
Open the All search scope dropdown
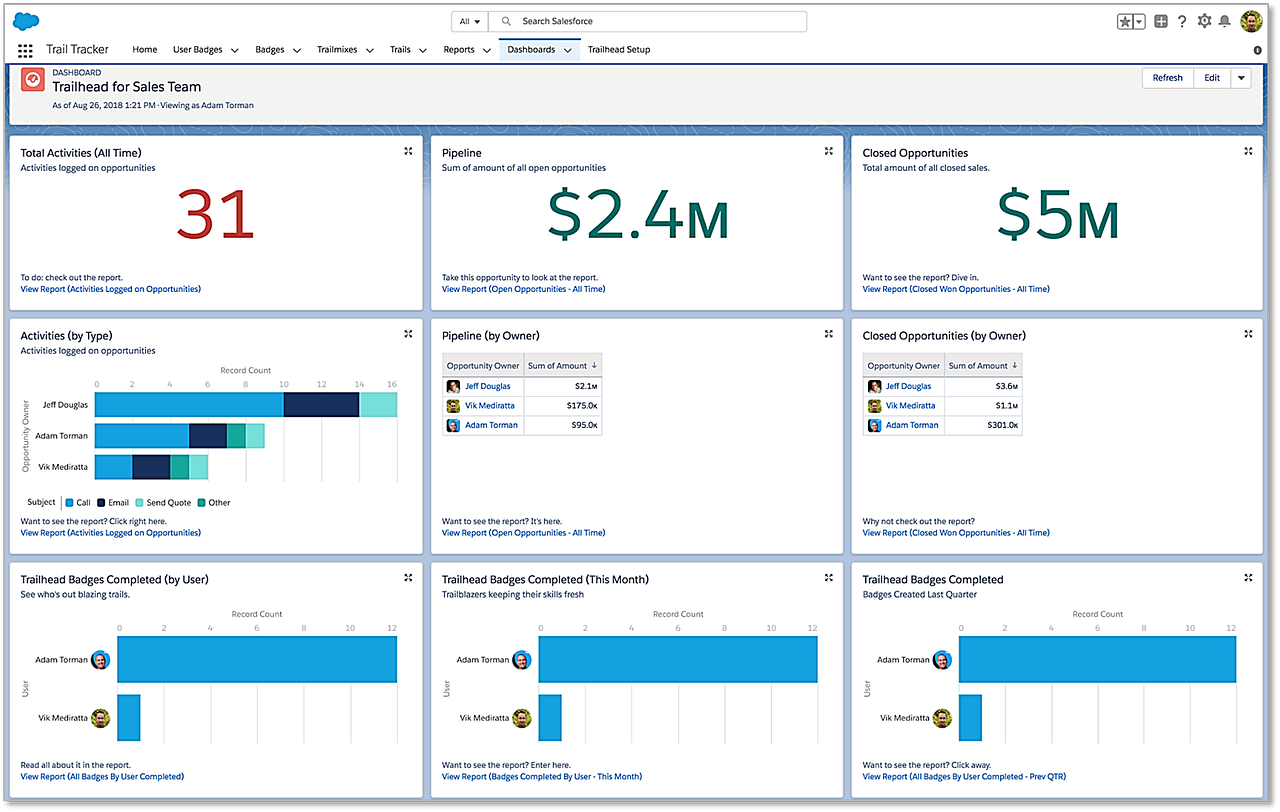click(x=468, y=20)
